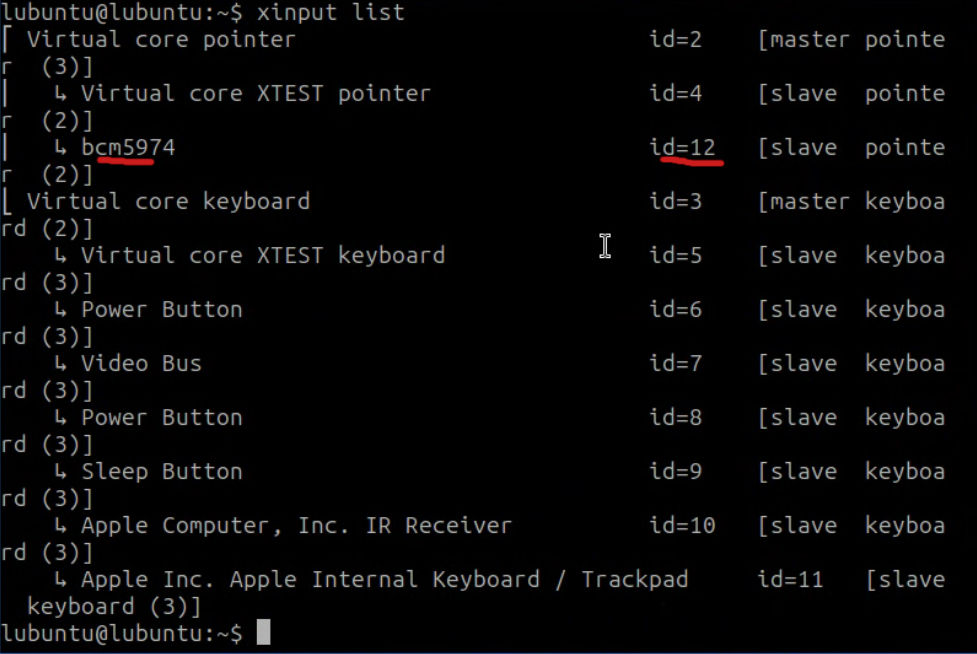Click the "Virtual core XTEST keyboard" entry
977x654 pixels.
coord(262,256)
